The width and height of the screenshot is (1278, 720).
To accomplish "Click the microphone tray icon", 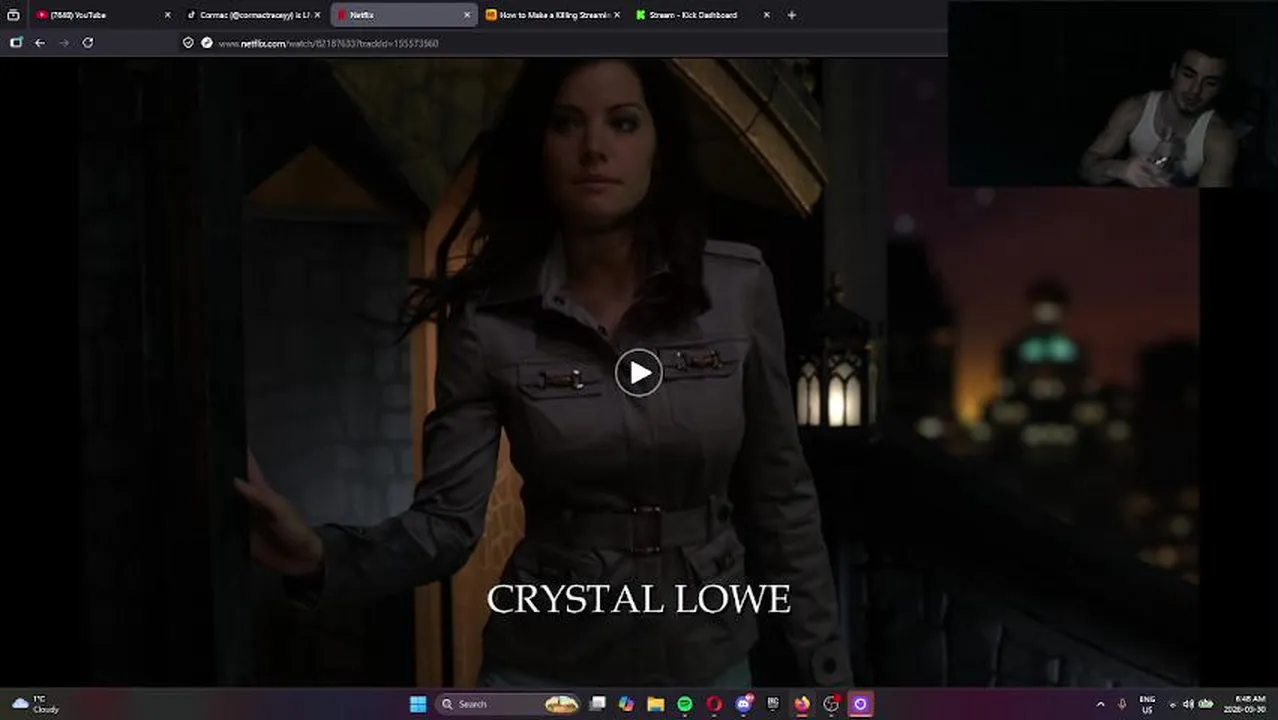I will [x=1122, y=704].
